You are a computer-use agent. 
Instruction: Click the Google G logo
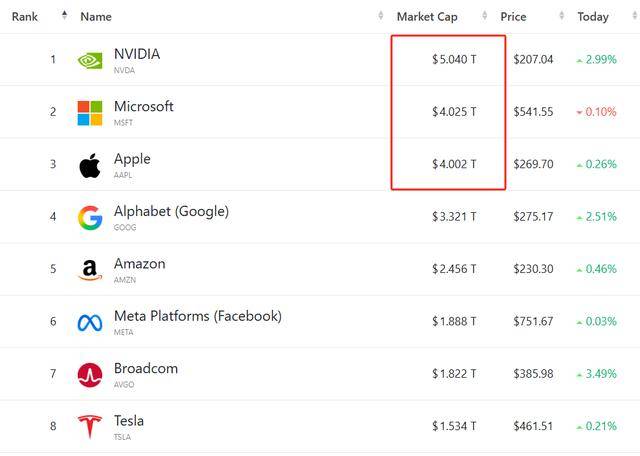pyautogui.click(x=90, y=218)
